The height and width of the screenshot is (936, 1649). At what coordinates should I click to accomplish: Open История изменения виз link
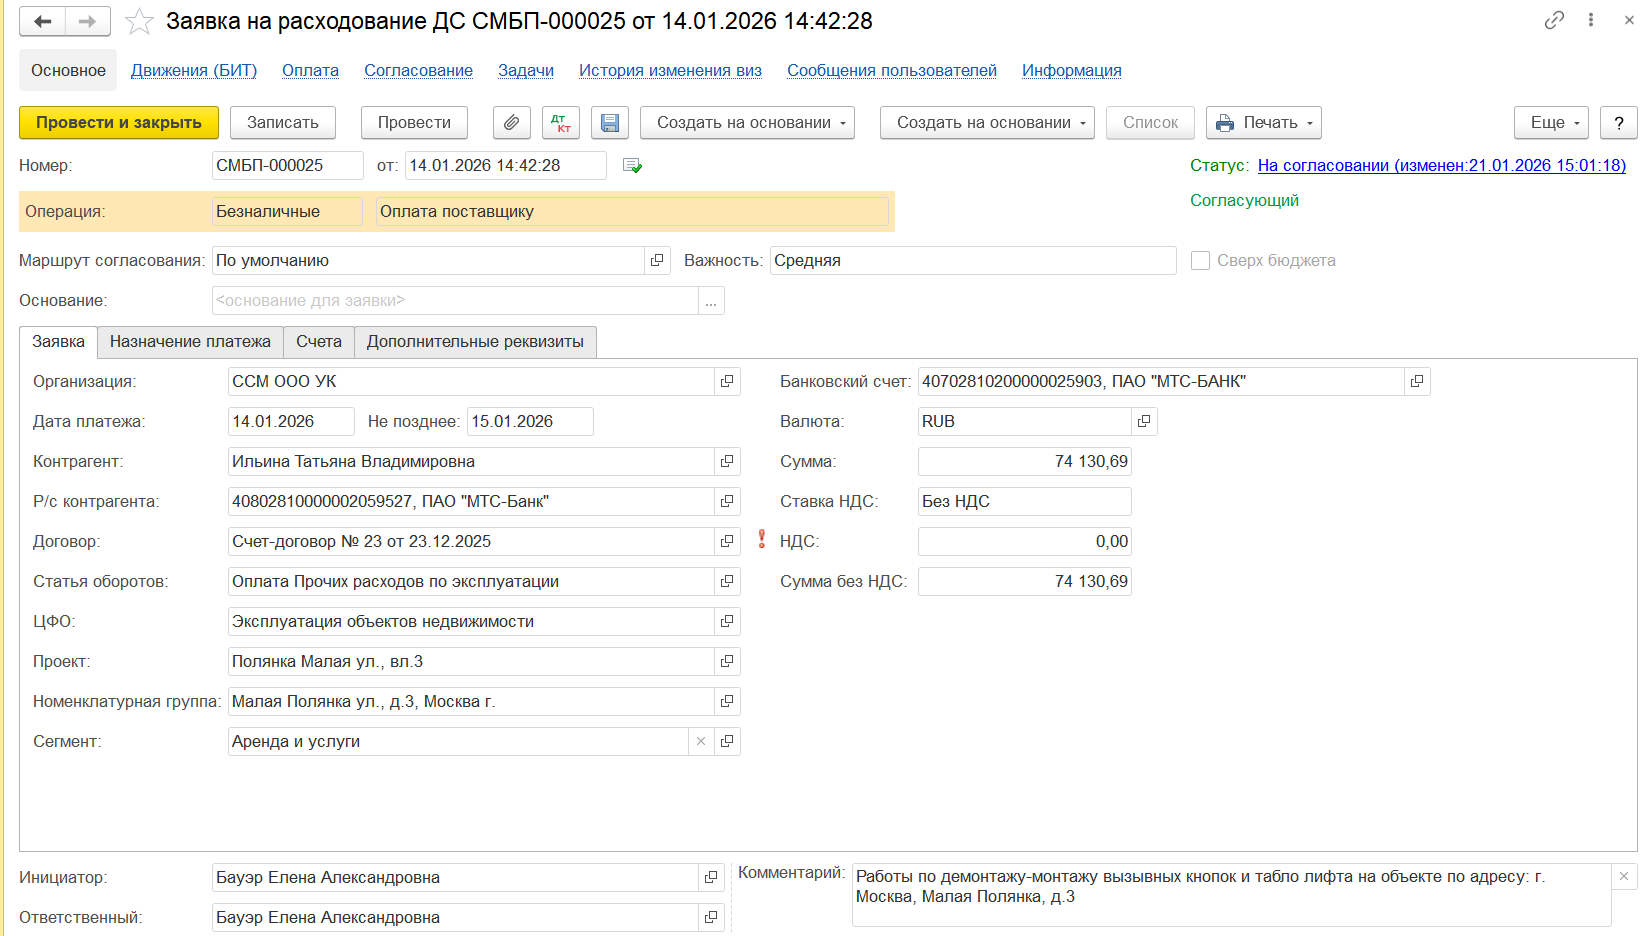pyautogui.click(x=670, y=71)
